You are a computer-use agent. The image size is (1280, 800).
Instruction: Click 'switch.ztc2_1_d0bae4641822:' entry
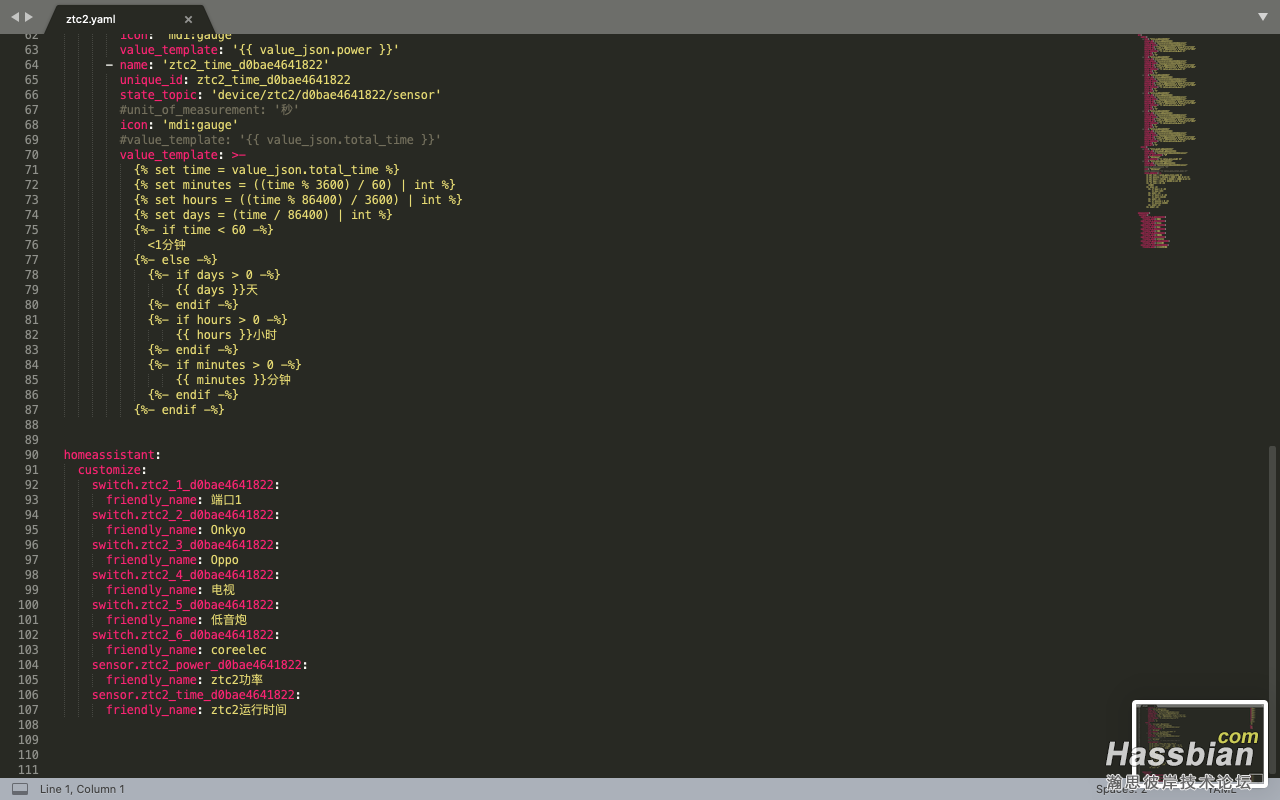click(186, 485)
